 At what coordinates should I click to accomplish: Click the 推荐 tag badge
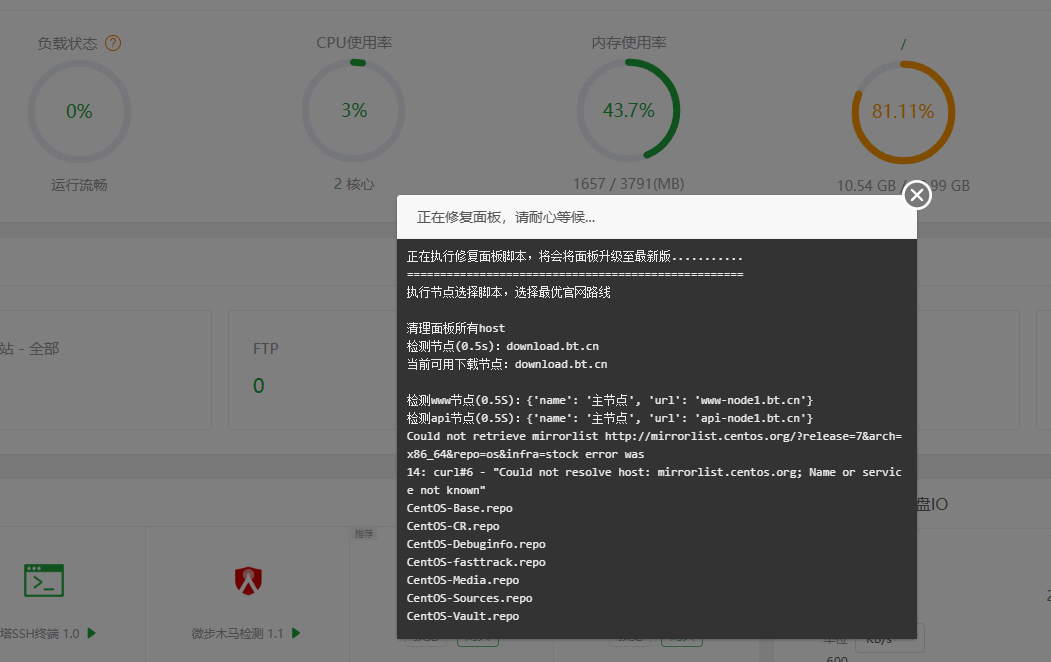pos(364,534)
